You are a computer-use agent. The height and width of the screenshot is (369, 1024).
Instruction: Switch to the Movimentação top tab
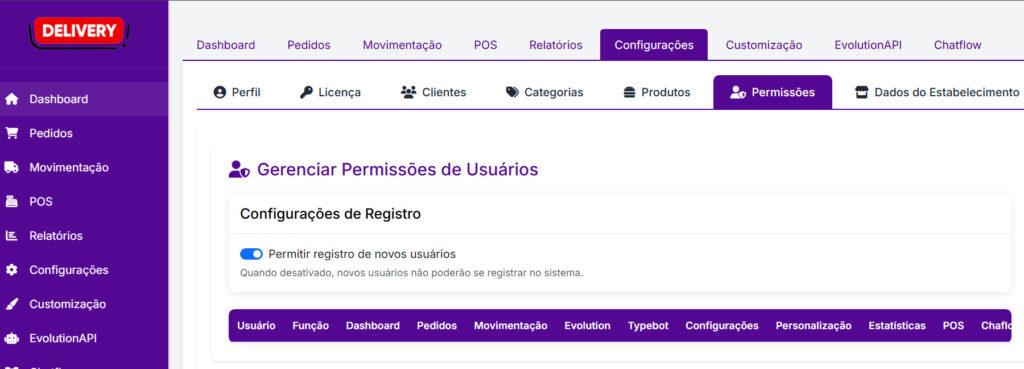402,45
